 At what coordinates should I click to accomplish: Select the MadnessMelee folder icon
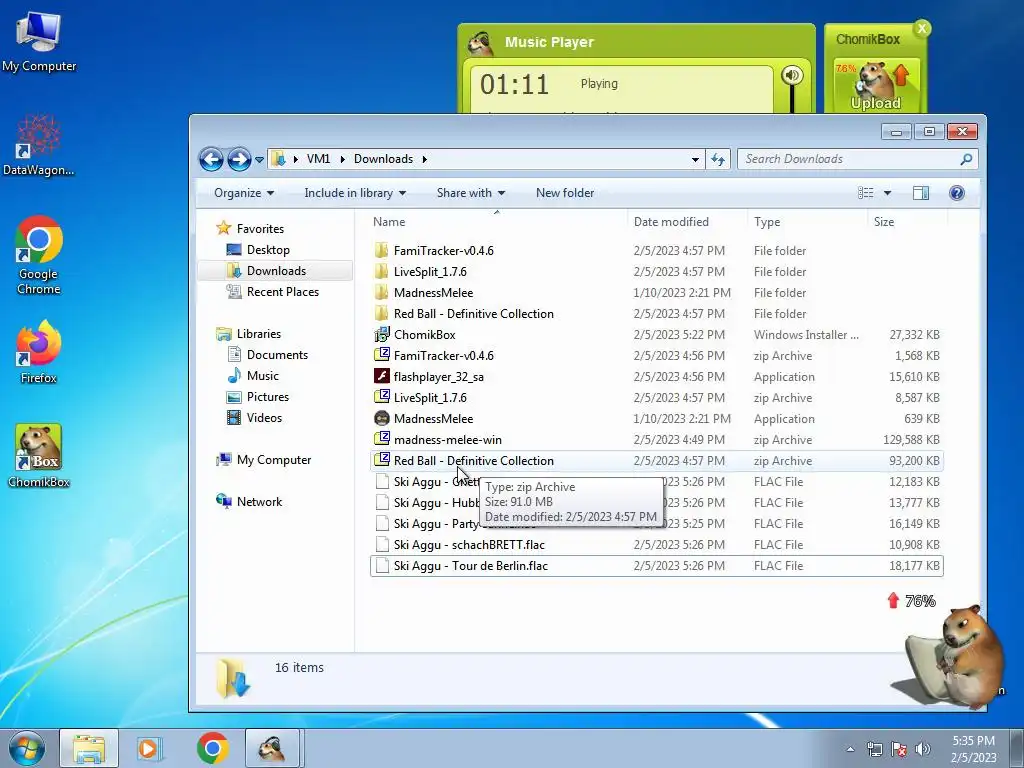point(381,293)
